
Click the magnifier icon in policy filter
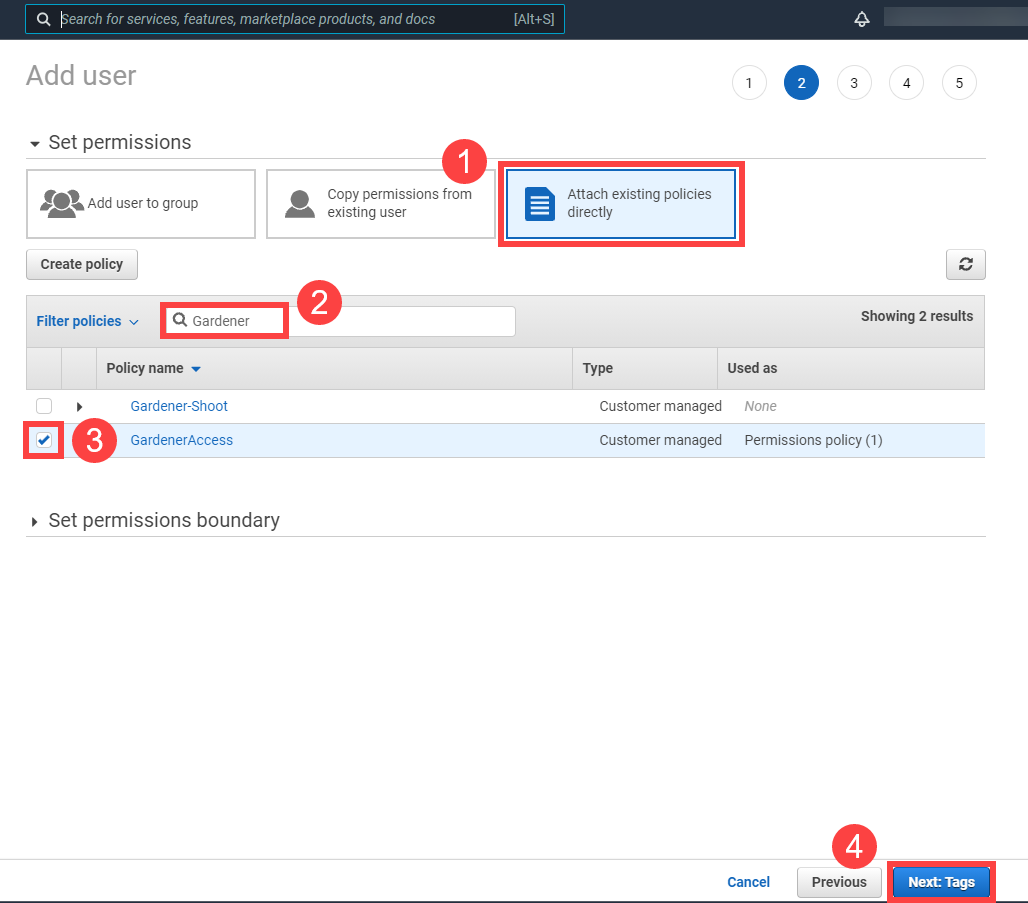(x=180, y=321)
